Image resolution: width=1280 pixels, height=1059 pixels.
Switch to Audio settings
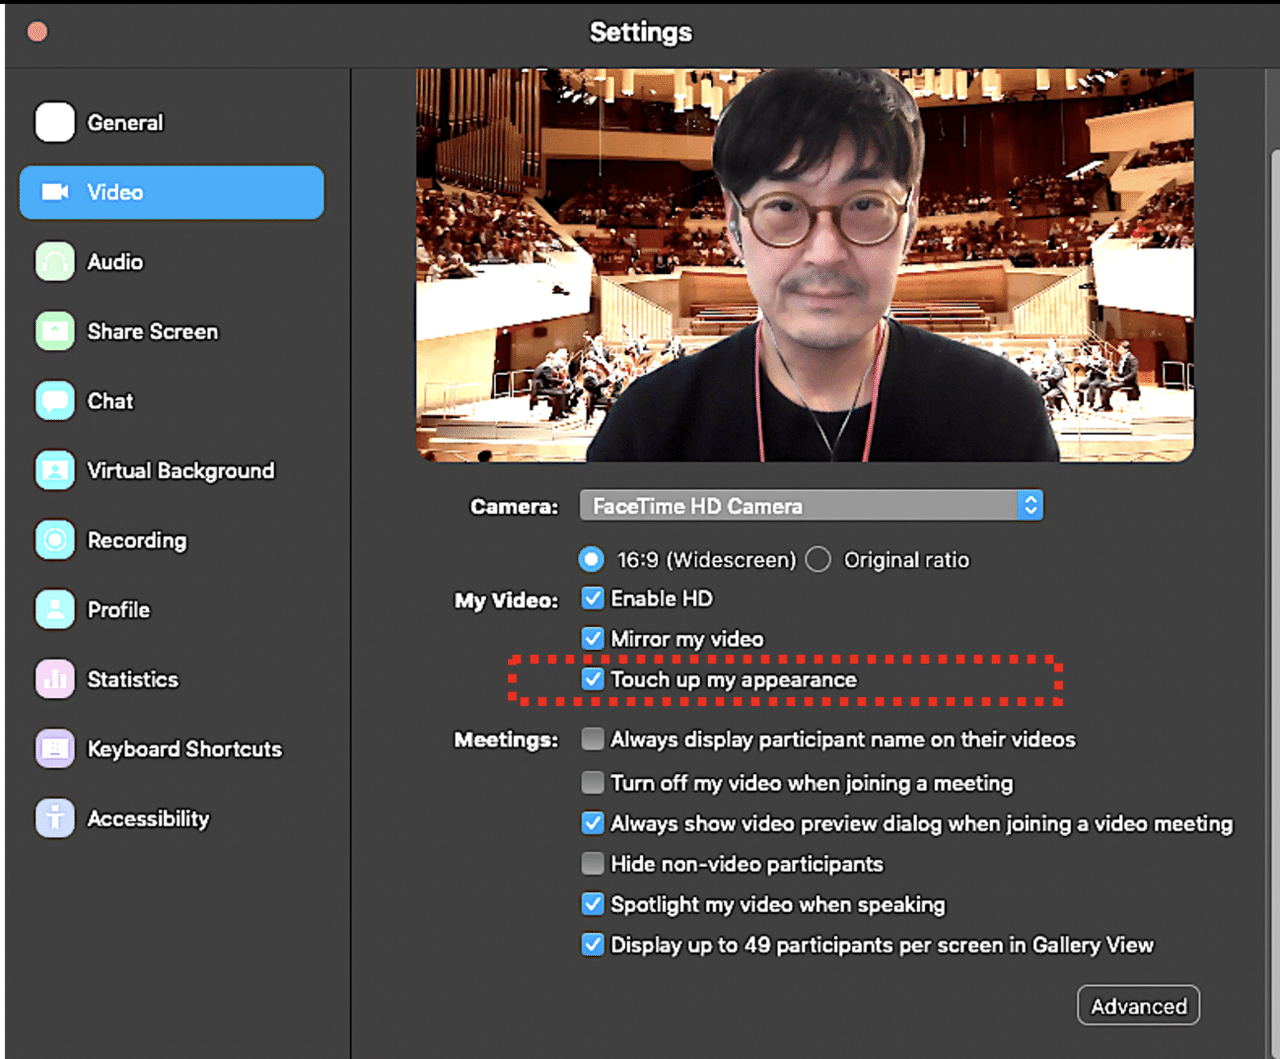[x=171, y=262]
